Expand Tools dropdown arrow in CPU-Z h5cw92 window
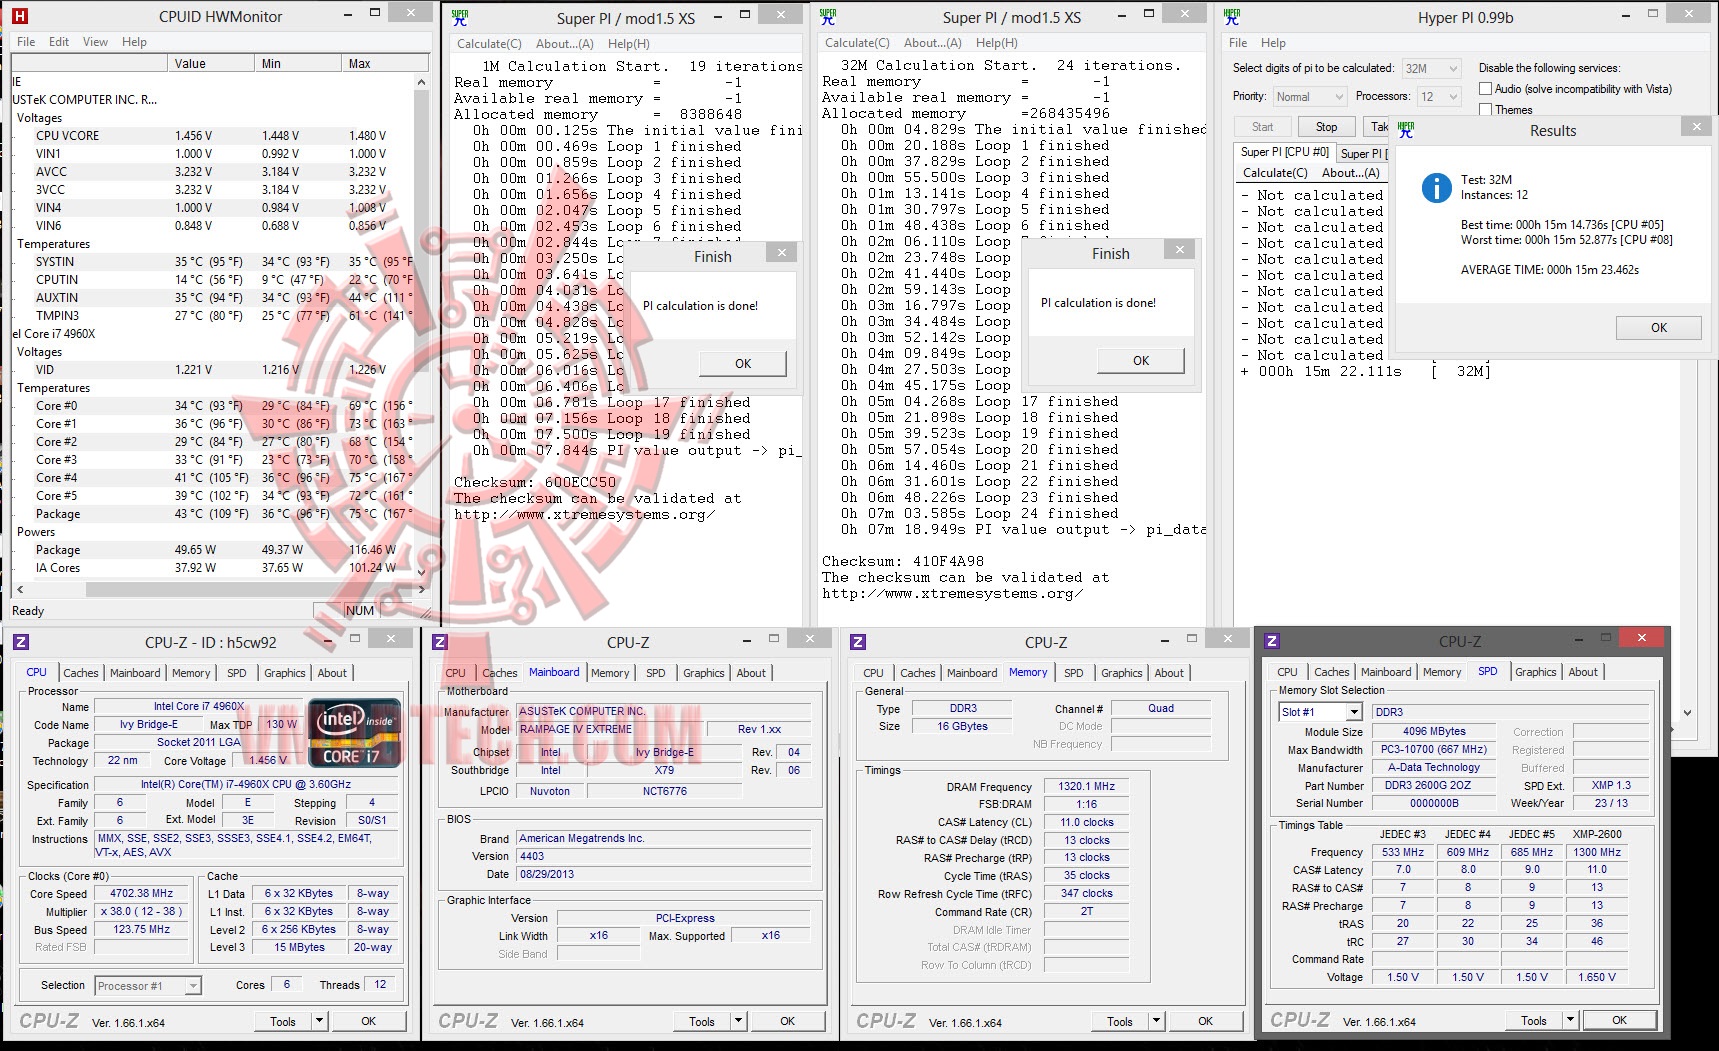 coord(320,1021)
